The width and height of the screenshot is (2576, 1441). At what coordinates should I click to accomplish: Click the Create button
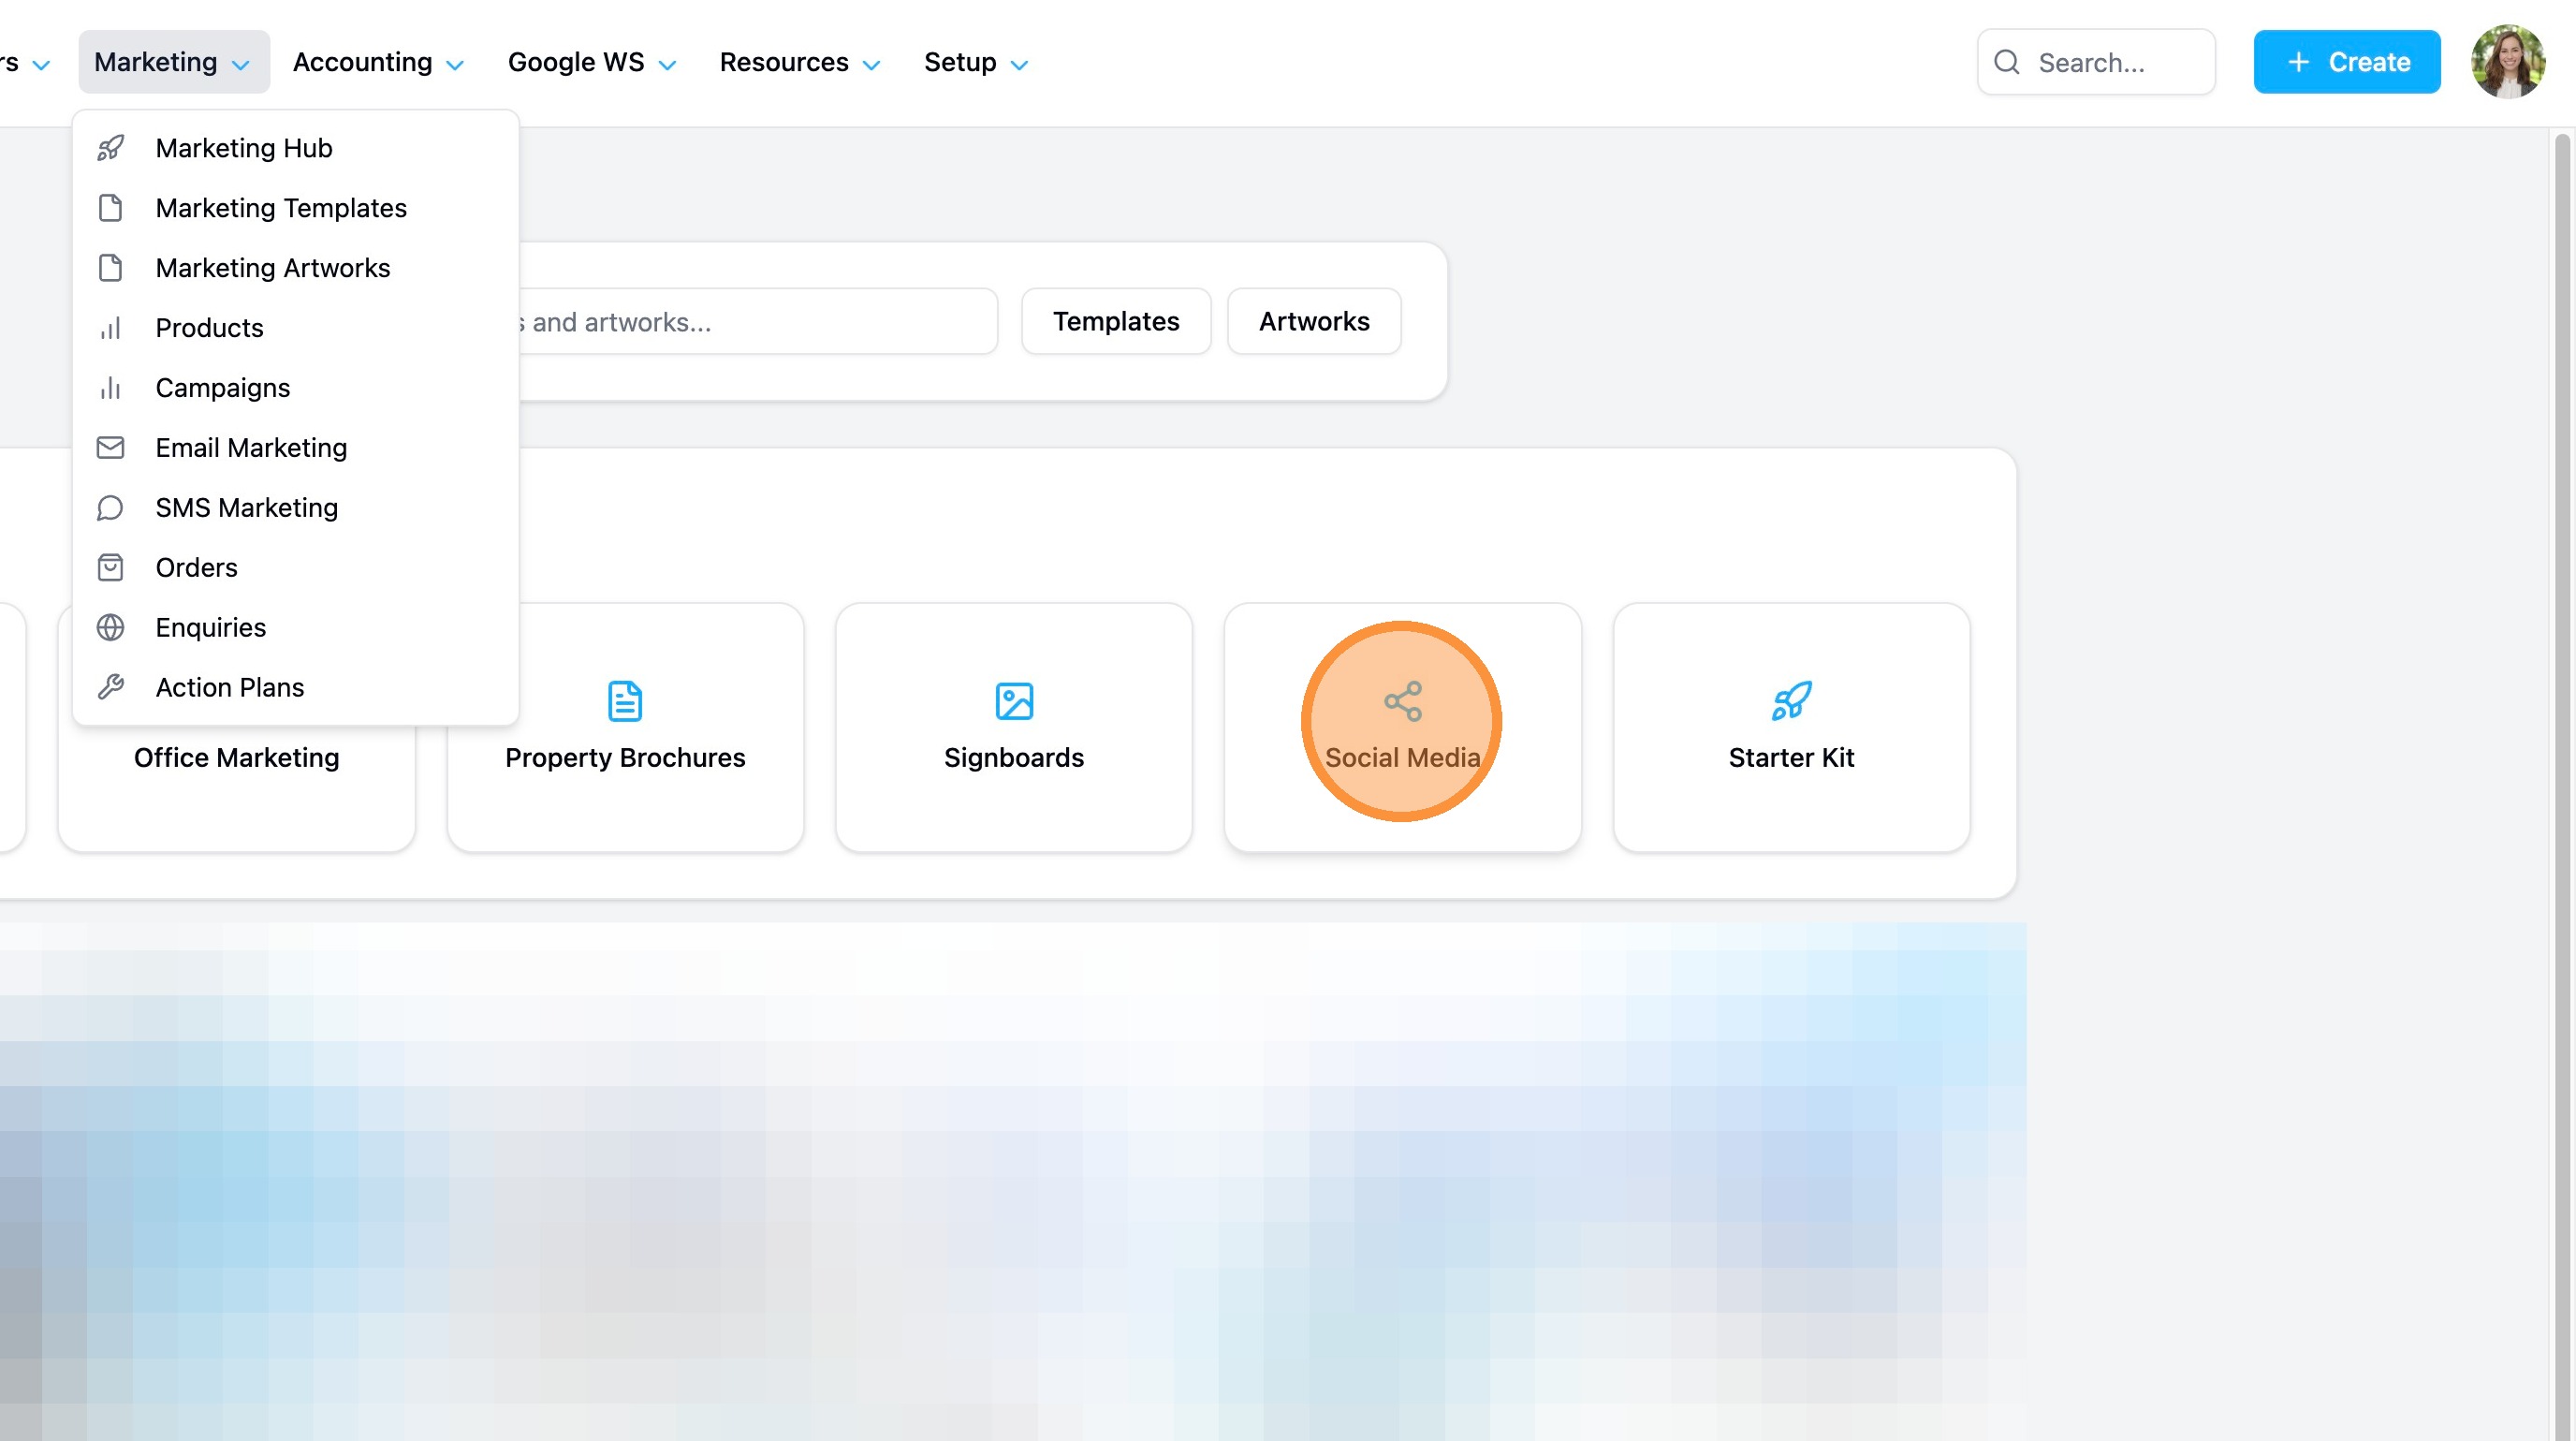tap(2346, 62)
